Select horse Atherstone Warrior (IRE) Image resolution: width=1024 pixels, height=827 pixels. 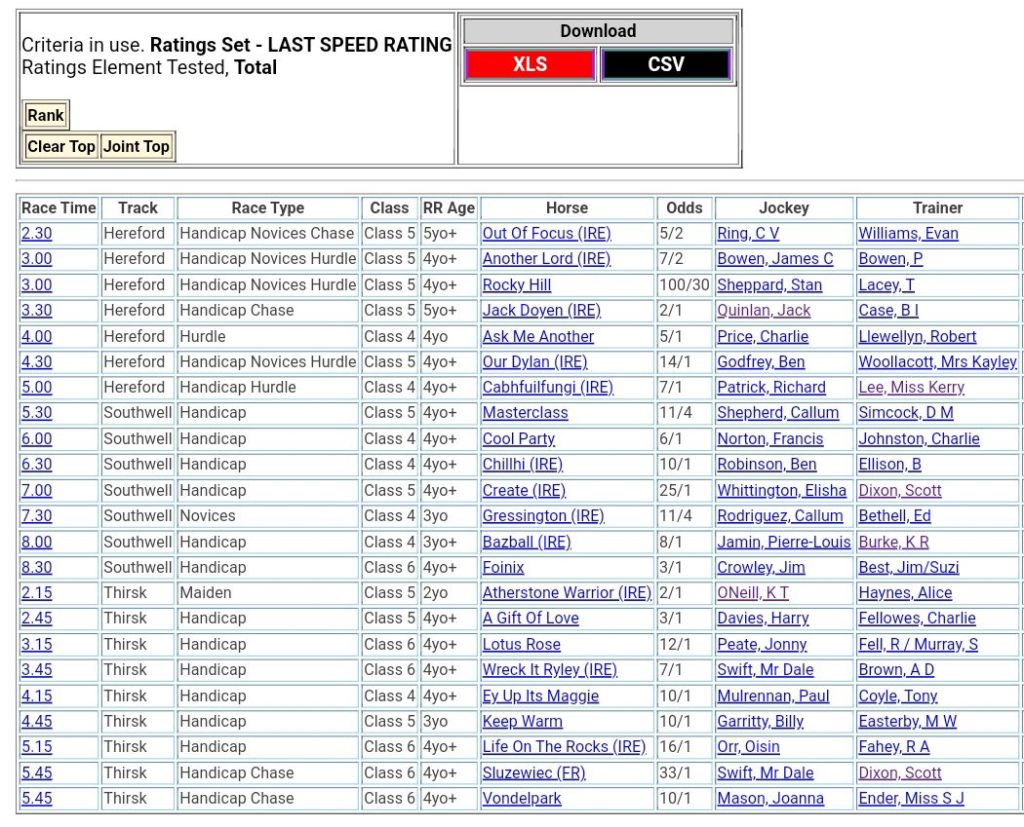pyautogui.click(x=566, y=593)
